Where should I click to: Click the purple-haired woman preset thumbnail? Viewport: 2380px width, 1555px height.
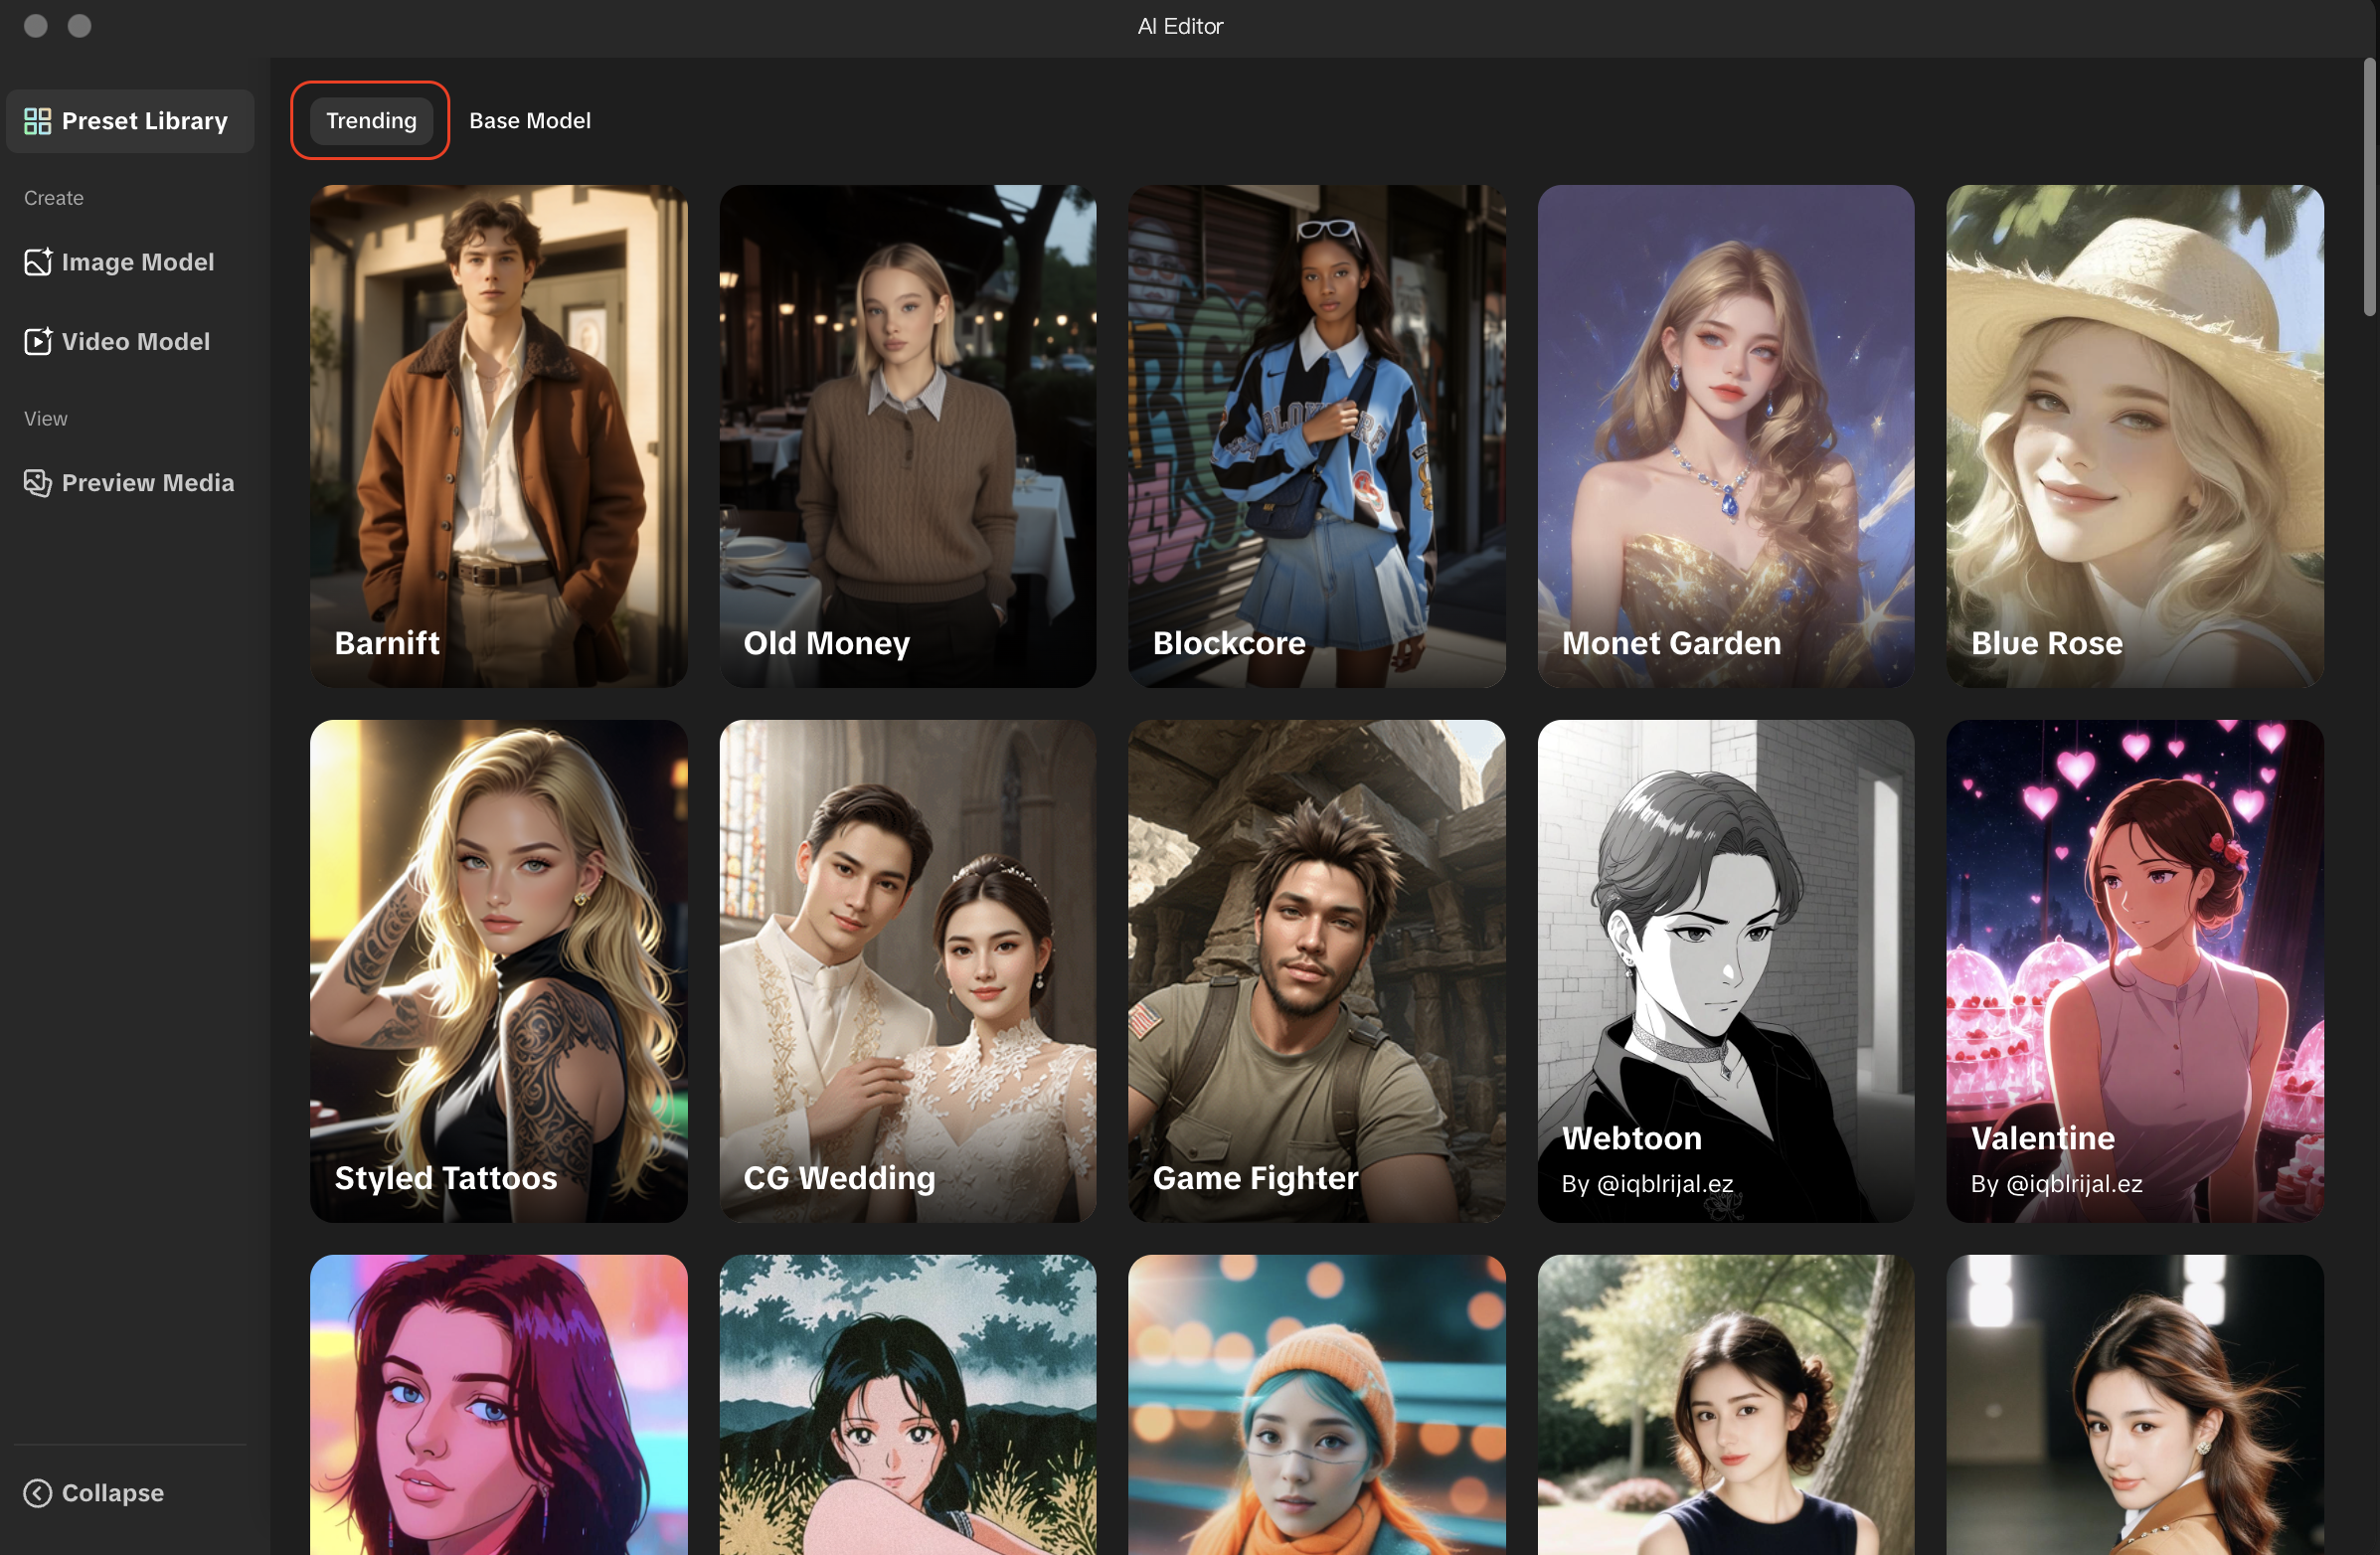click(499, 1405)
